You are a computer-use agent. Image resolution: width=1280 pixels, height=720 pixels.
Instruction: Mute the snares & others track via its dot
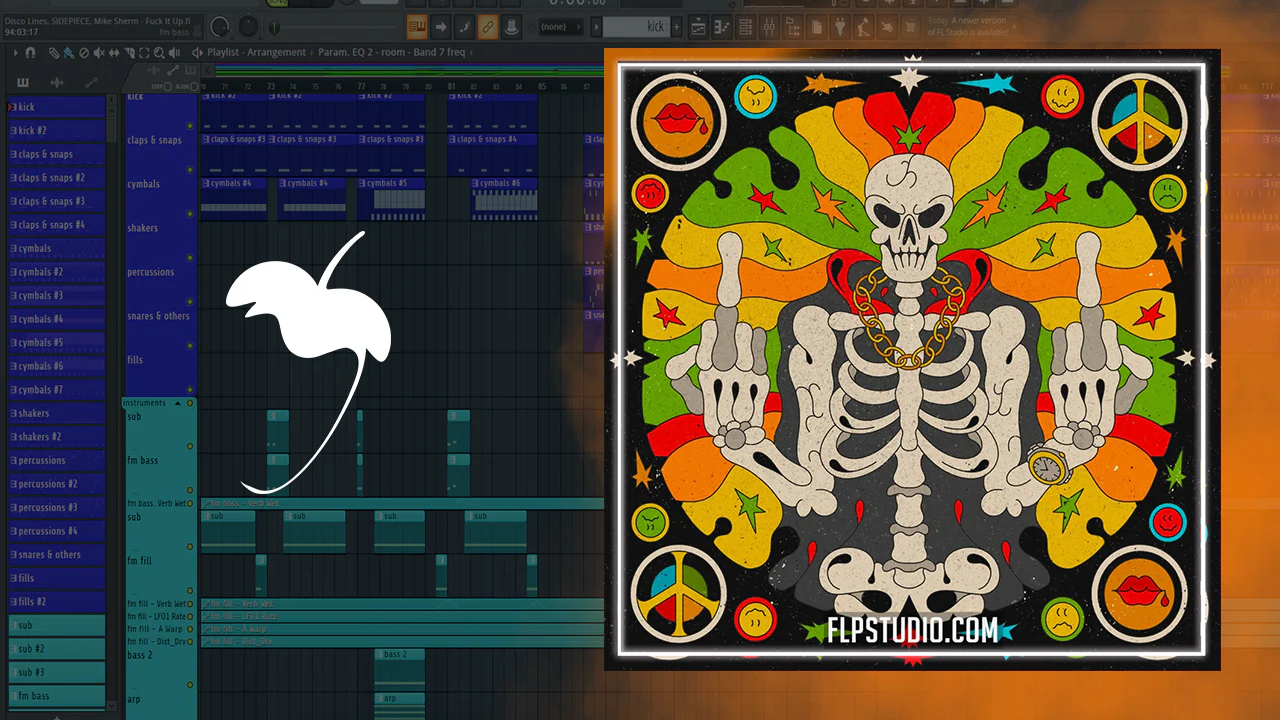pyautogui.click(x=190, y=346)
